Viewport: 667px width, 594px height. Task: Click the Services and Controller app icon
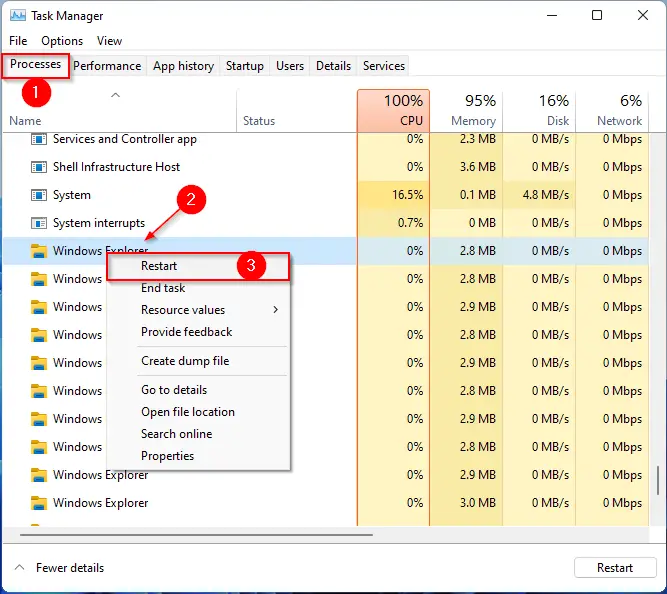click(39, 139)
